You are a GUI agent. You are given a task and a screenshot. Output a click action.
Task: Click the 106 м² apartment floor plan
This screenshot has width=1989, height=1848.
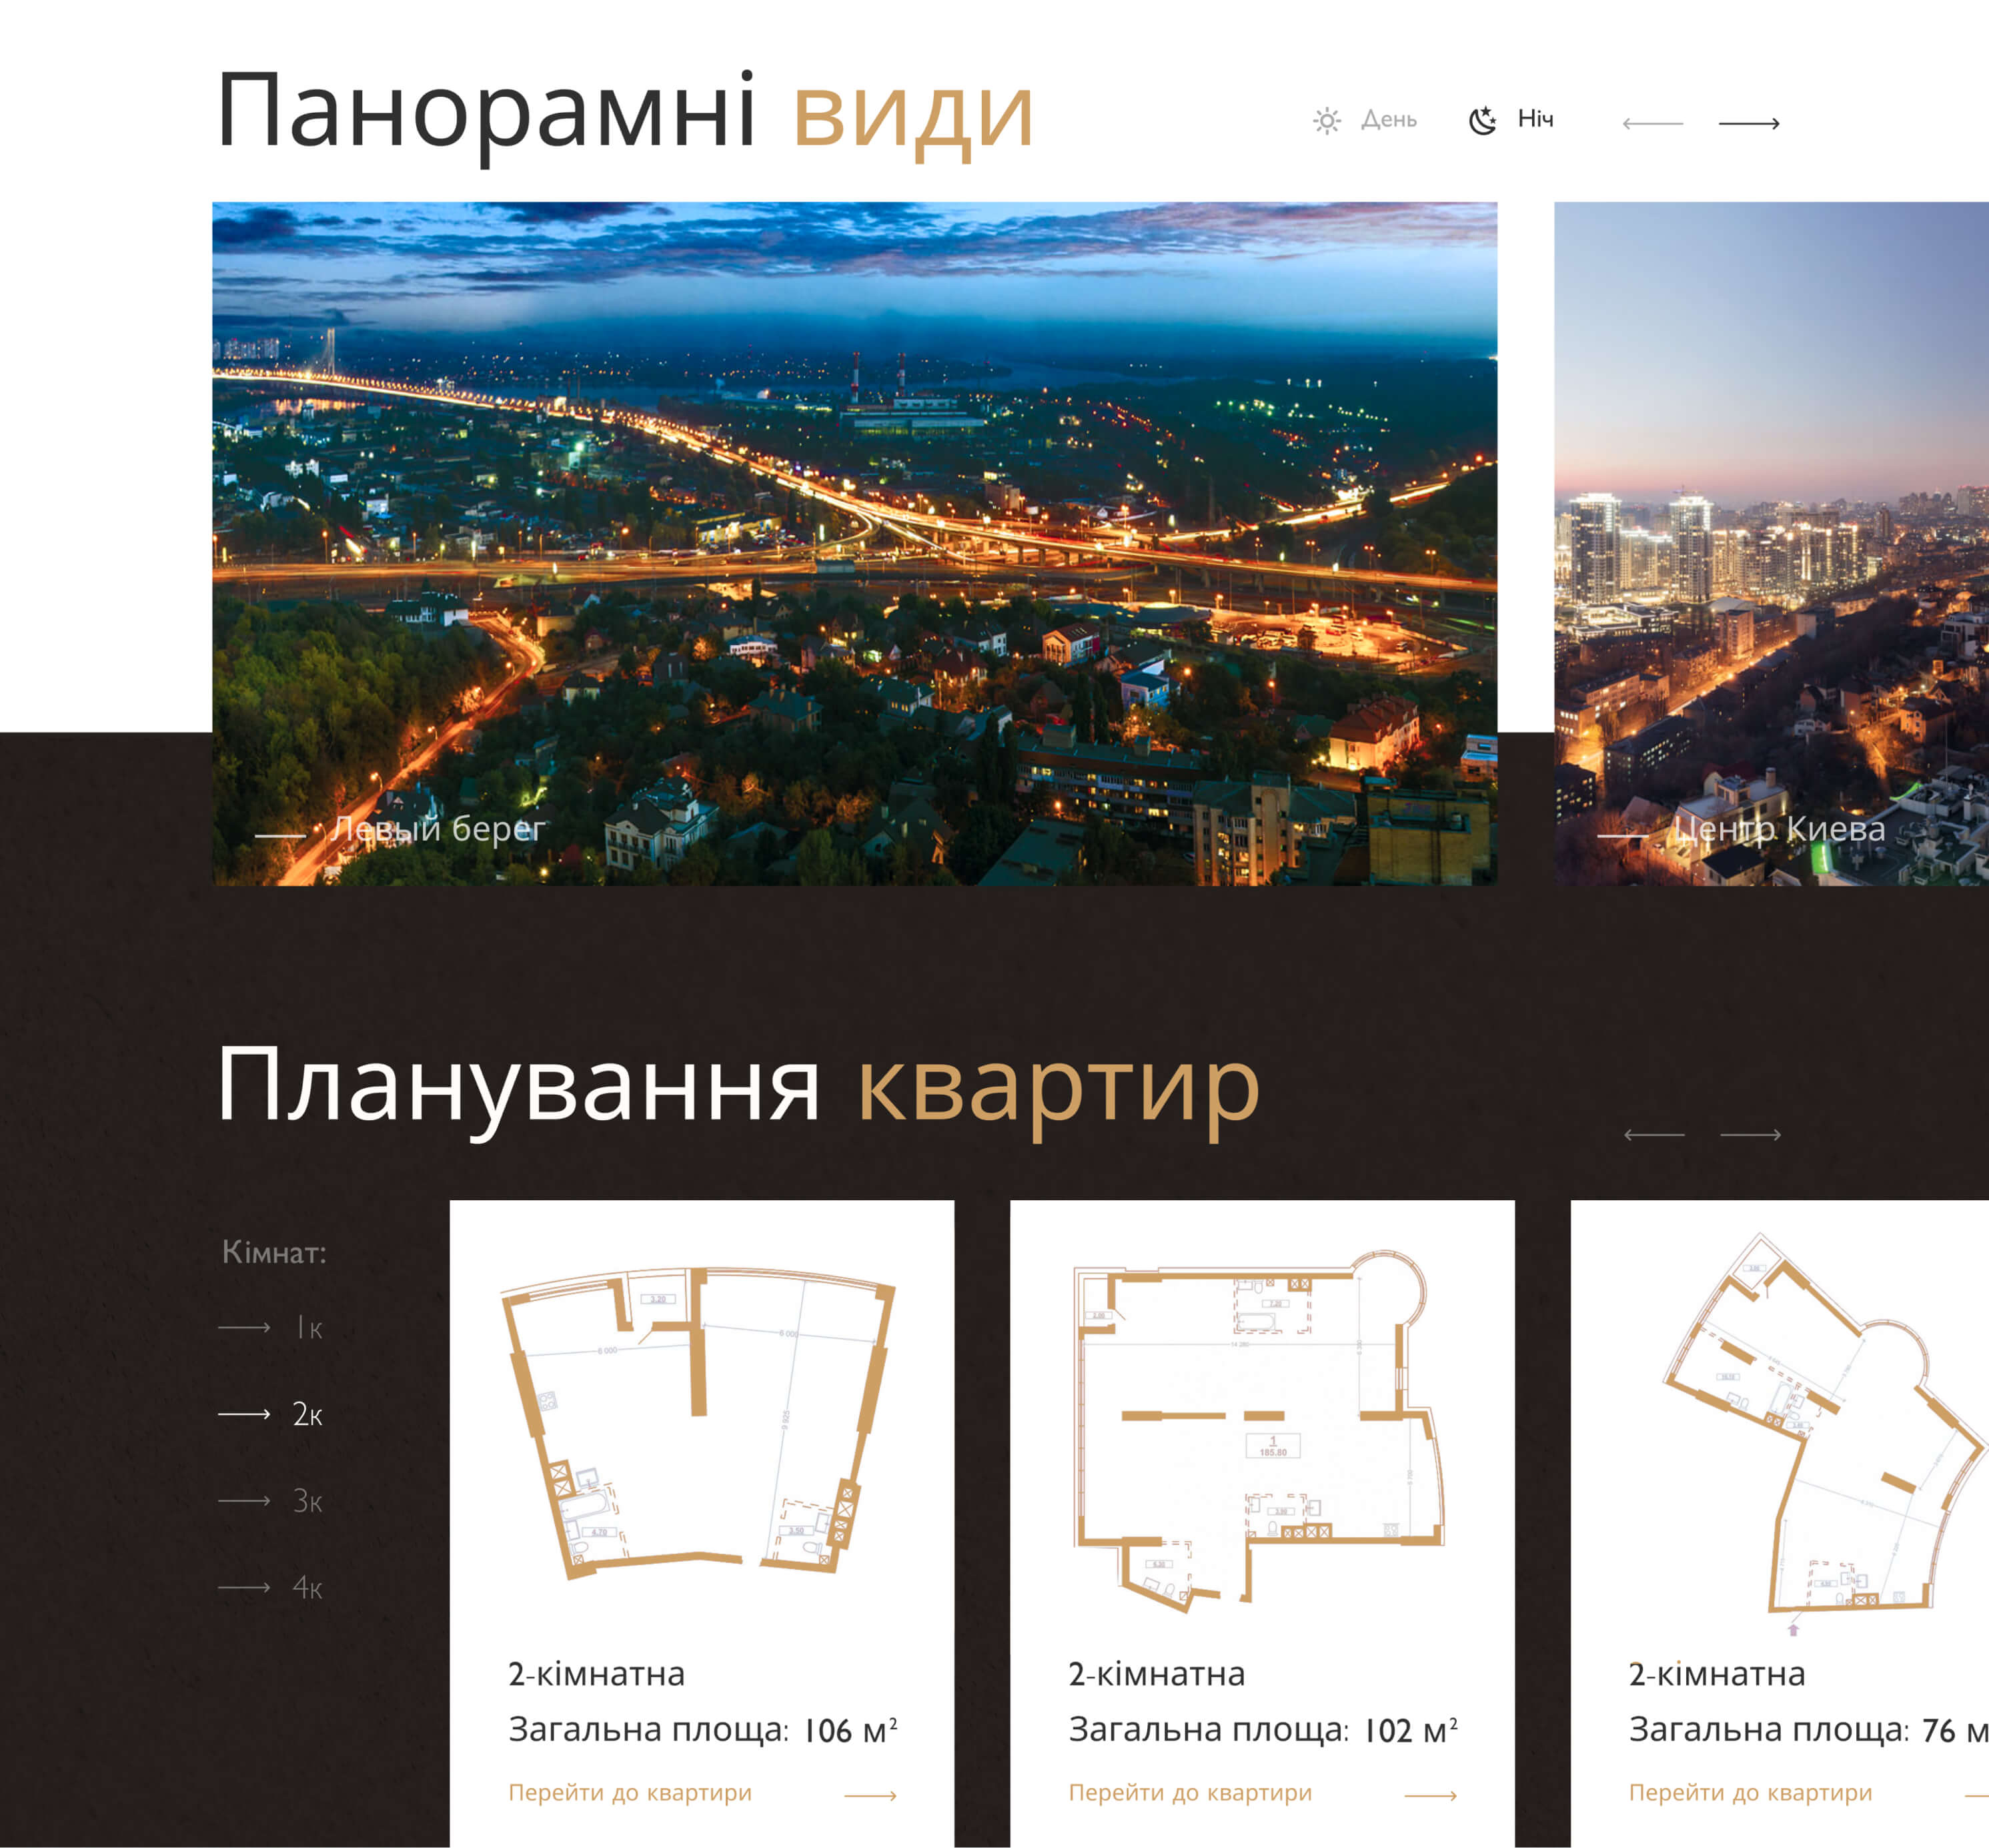(x=700, y=1422)
